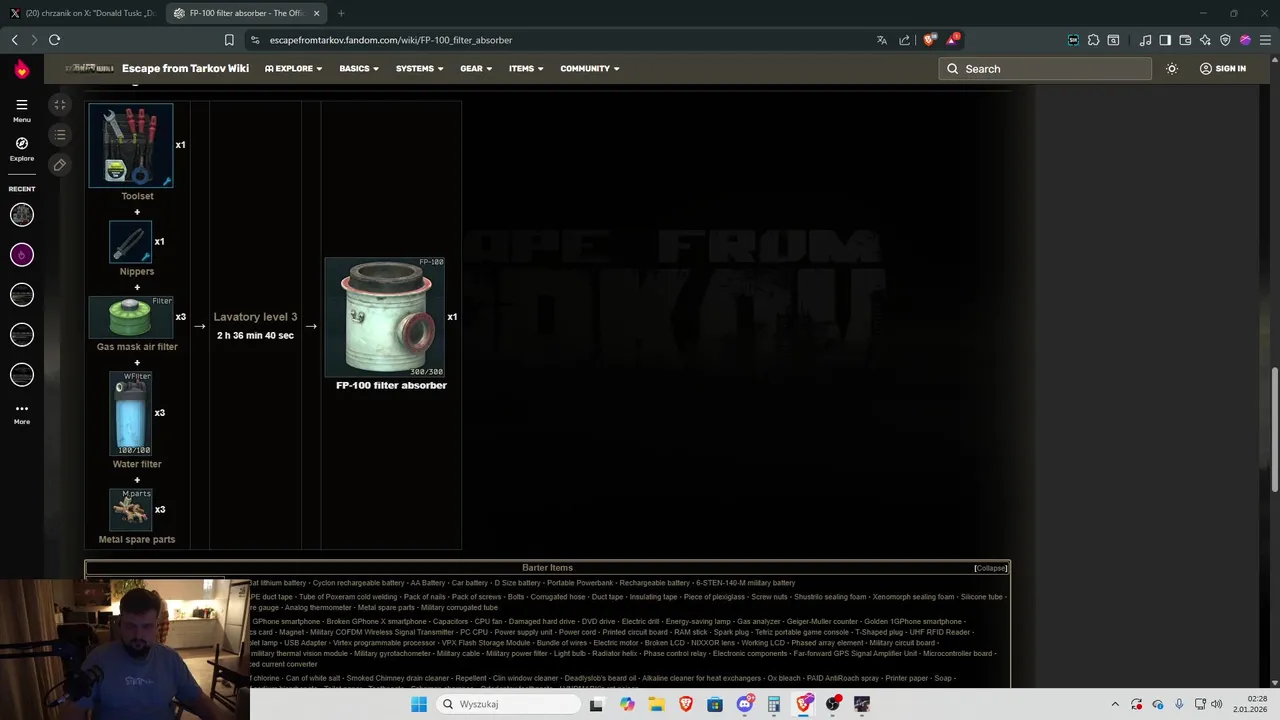Open the Nippers item image
The image size is (1280, 720).
131,242
